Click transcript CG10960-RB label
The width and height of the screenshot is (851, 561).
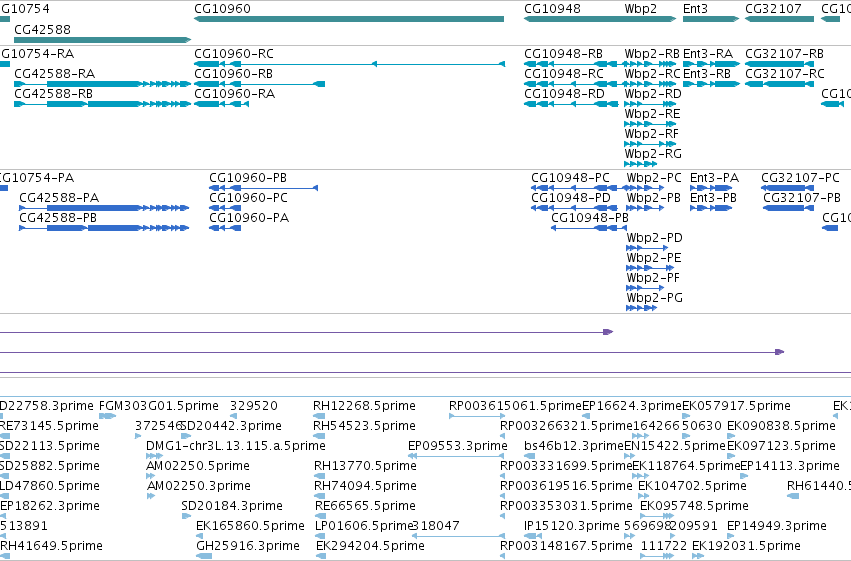pyautogui.click(x=233, y=74)
